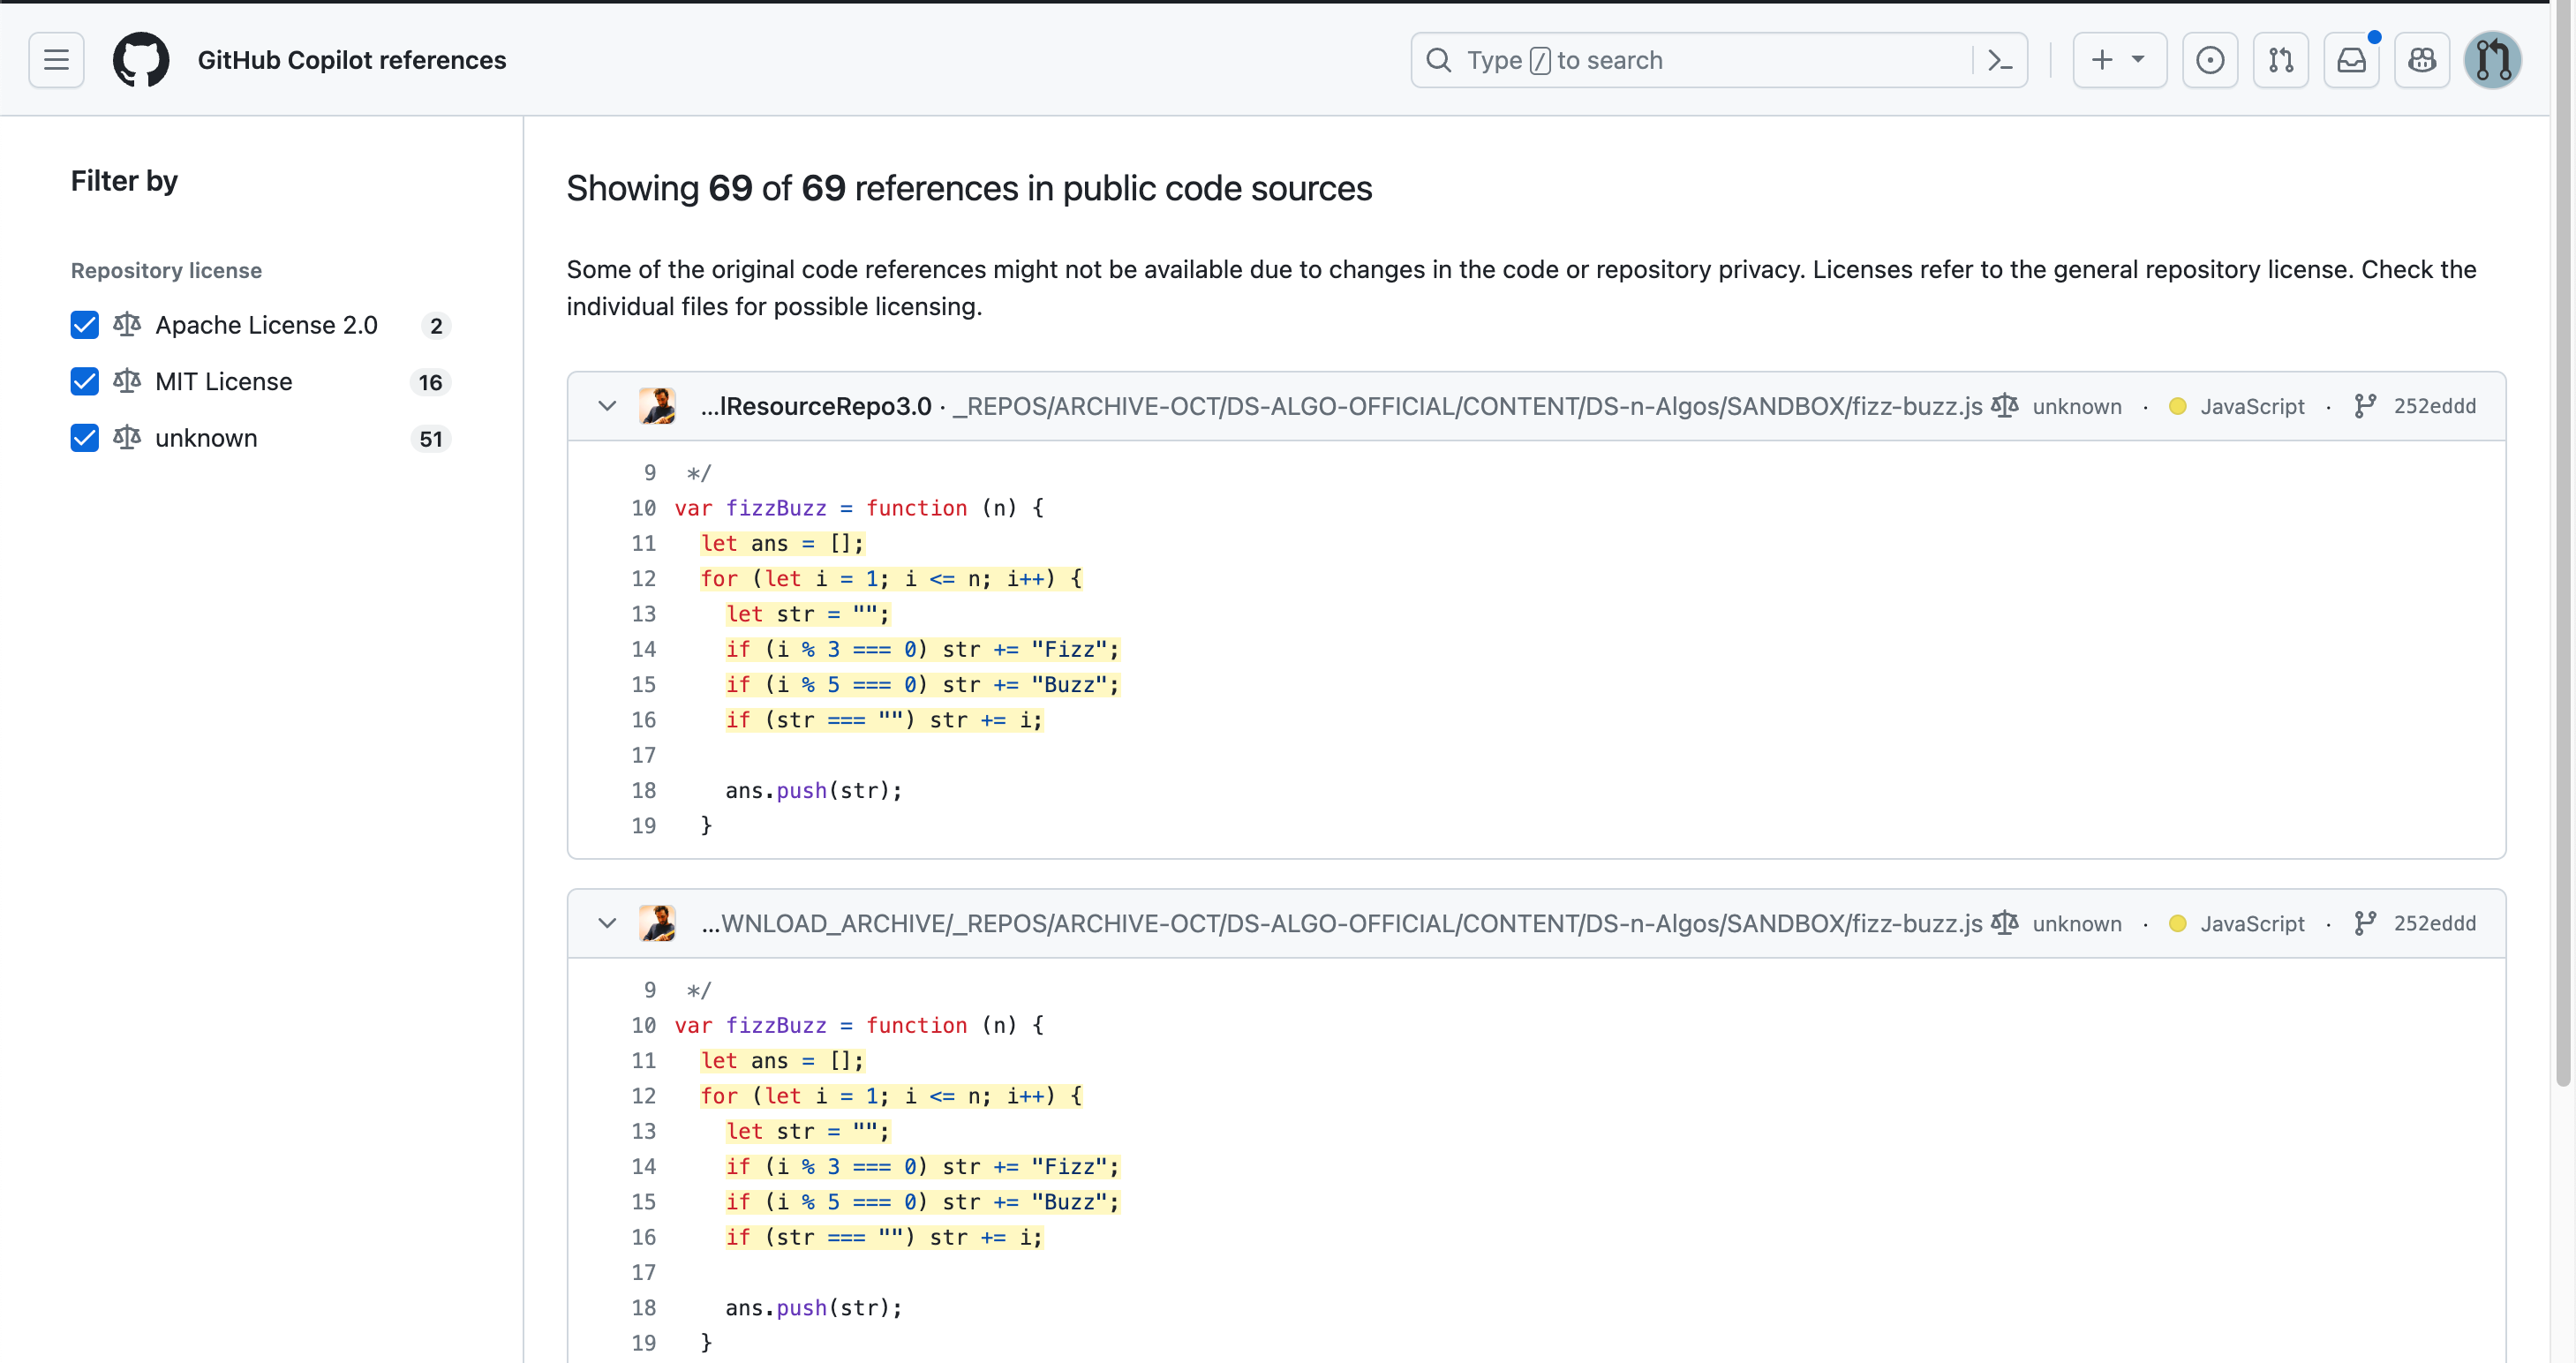Click the copilot extensions puzzle icon
Screen dimensions: 2576x1363
coord(2424,60)
